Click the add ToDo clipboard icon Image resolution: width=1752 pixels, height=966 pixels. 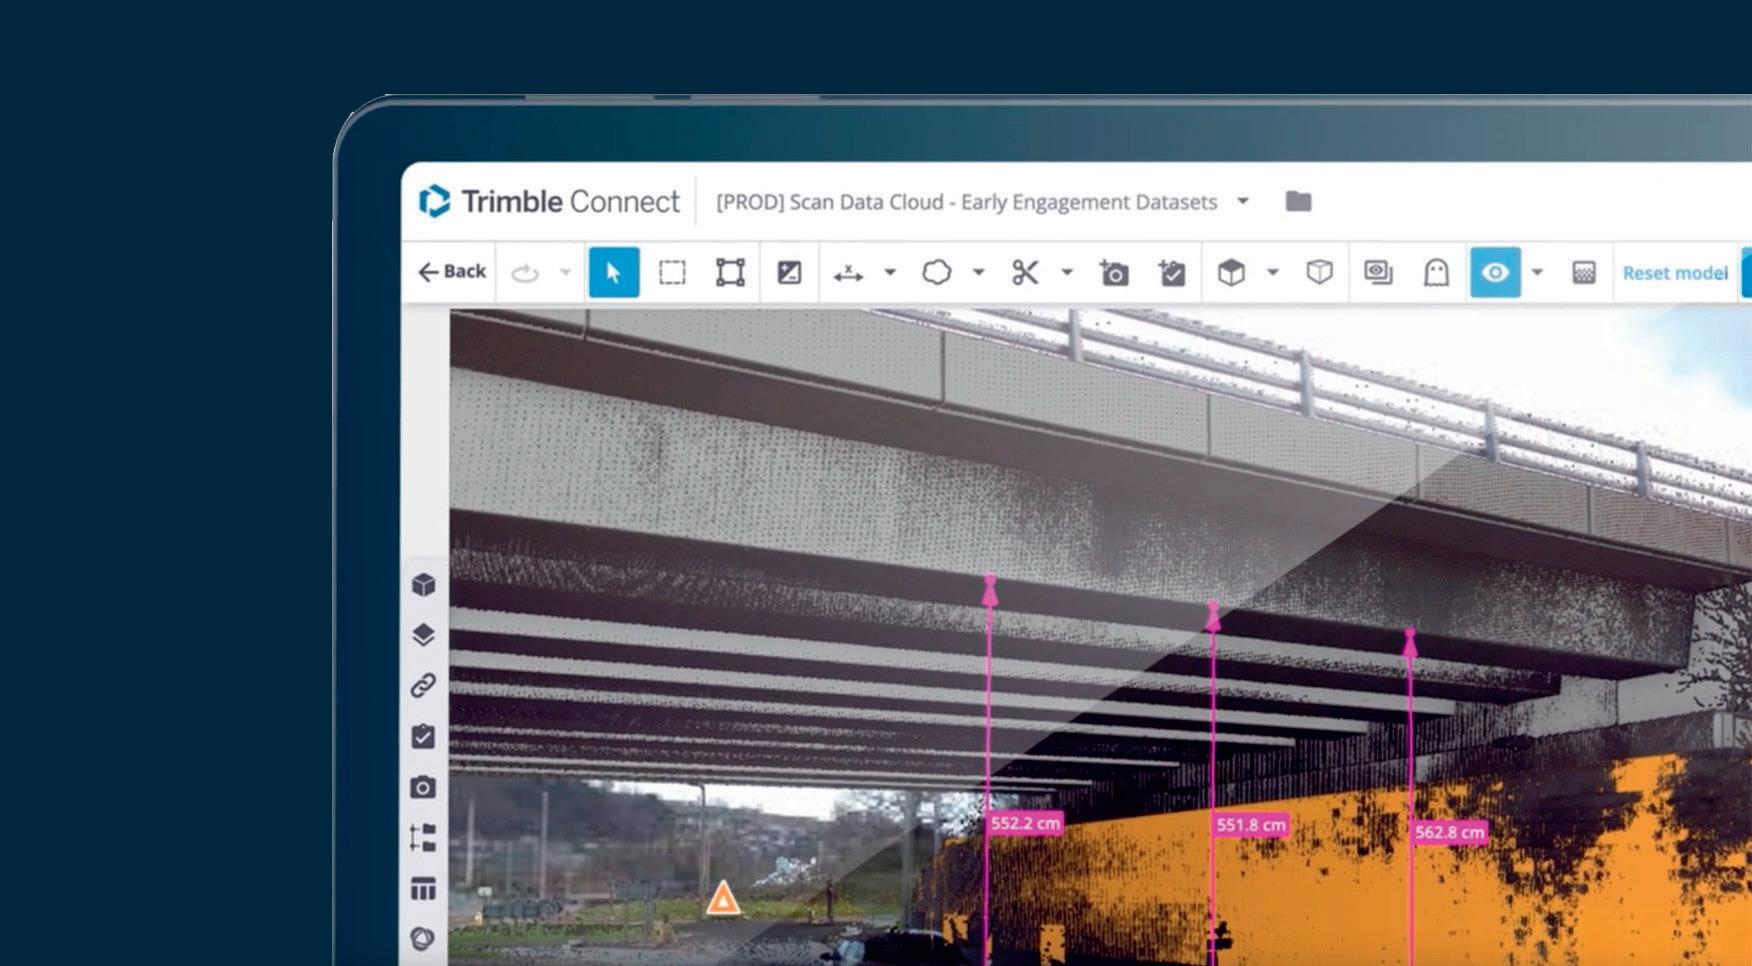(1172, 272)
